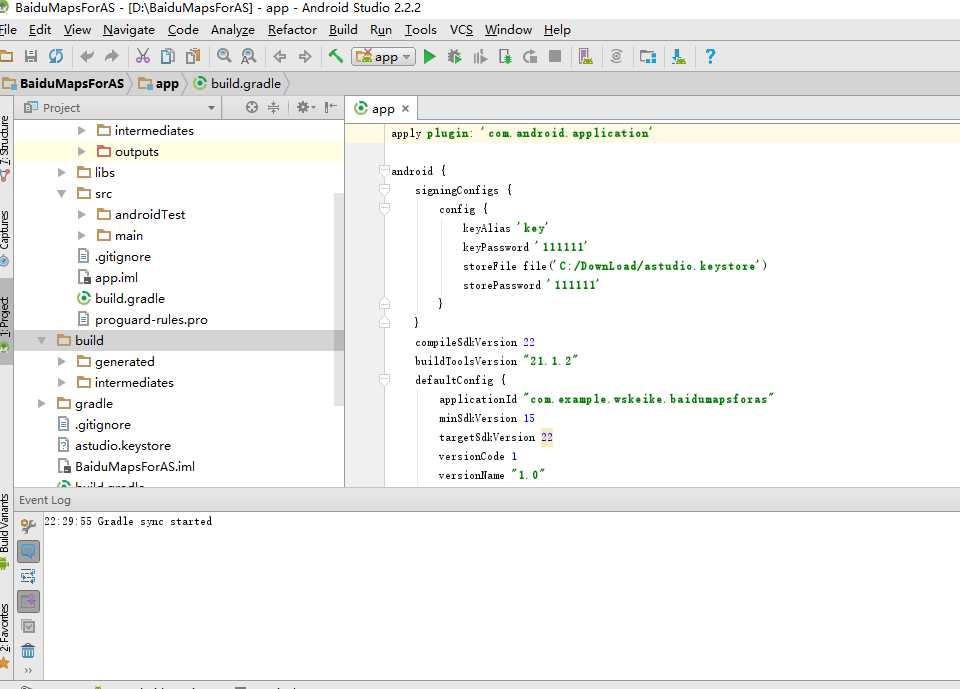Viewport: 960px width, 689px height.
Task: Click the Copy icon in toolbar
Action: coord(167,56)
